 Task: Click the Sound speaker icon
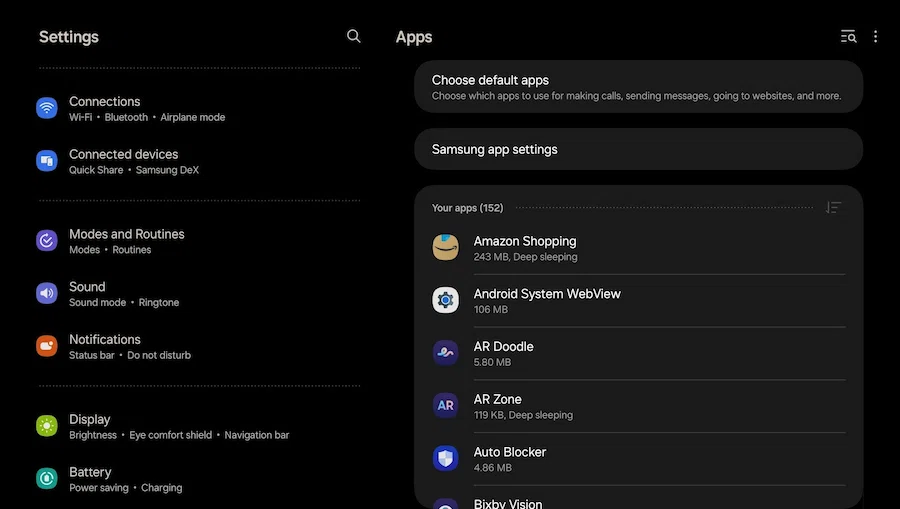coord(47,293)
